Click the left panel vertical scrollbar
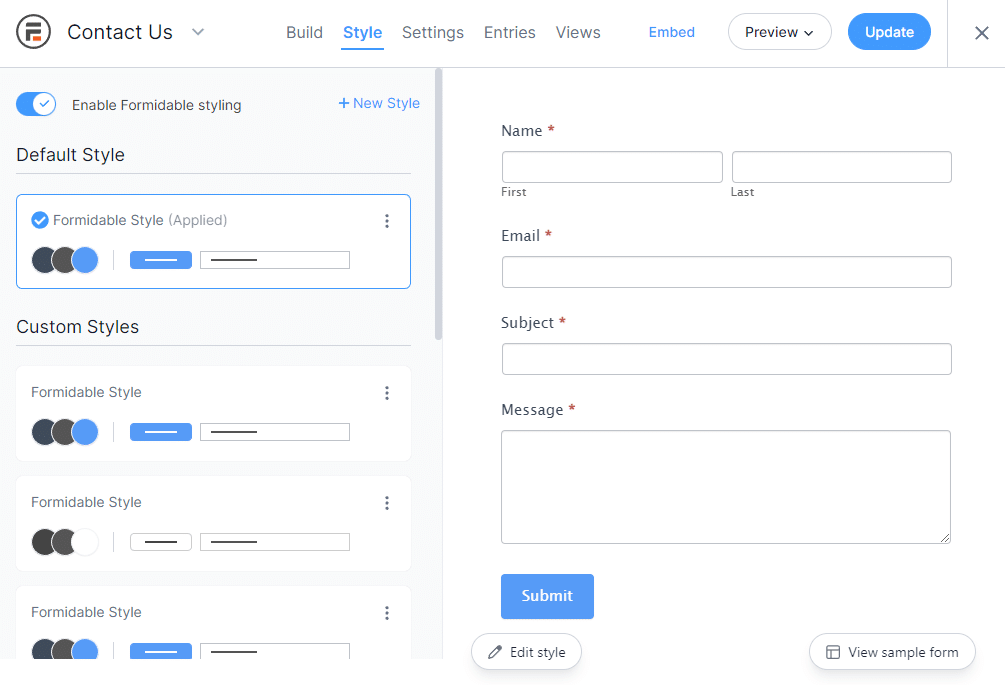 438,204
